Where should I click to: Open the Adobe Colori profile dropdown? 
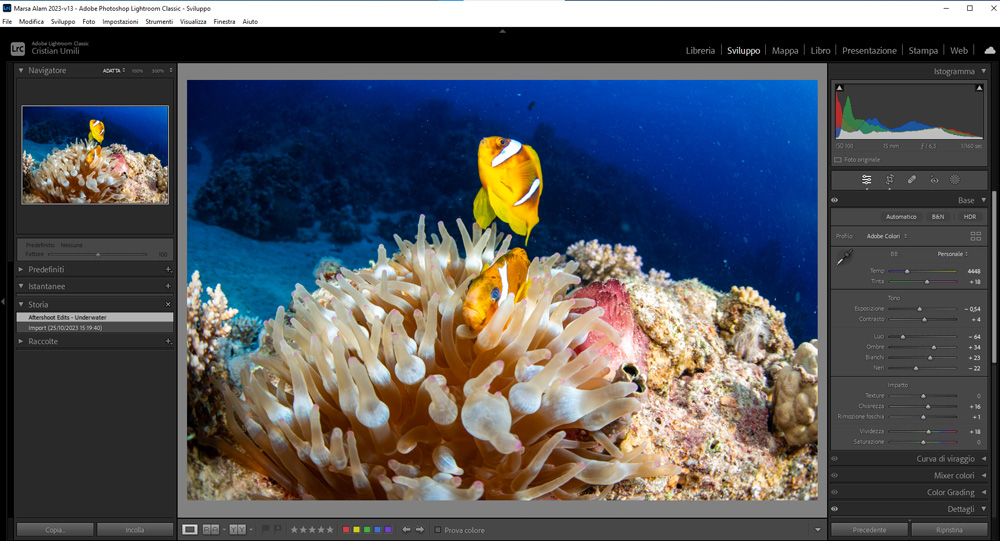click(x=885, y=236)
